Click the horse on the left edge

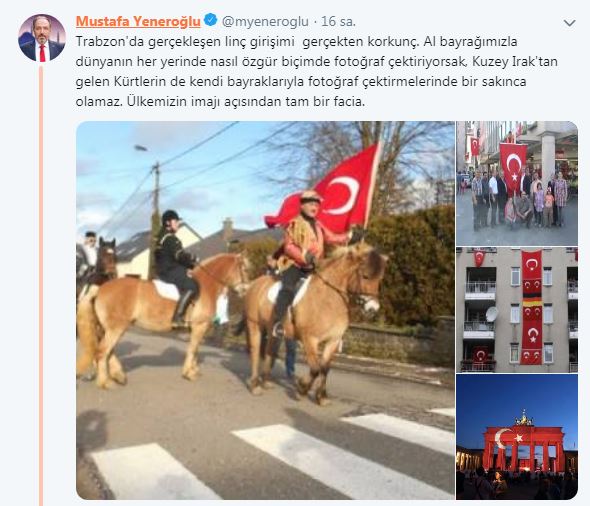[x=97, y=267]
